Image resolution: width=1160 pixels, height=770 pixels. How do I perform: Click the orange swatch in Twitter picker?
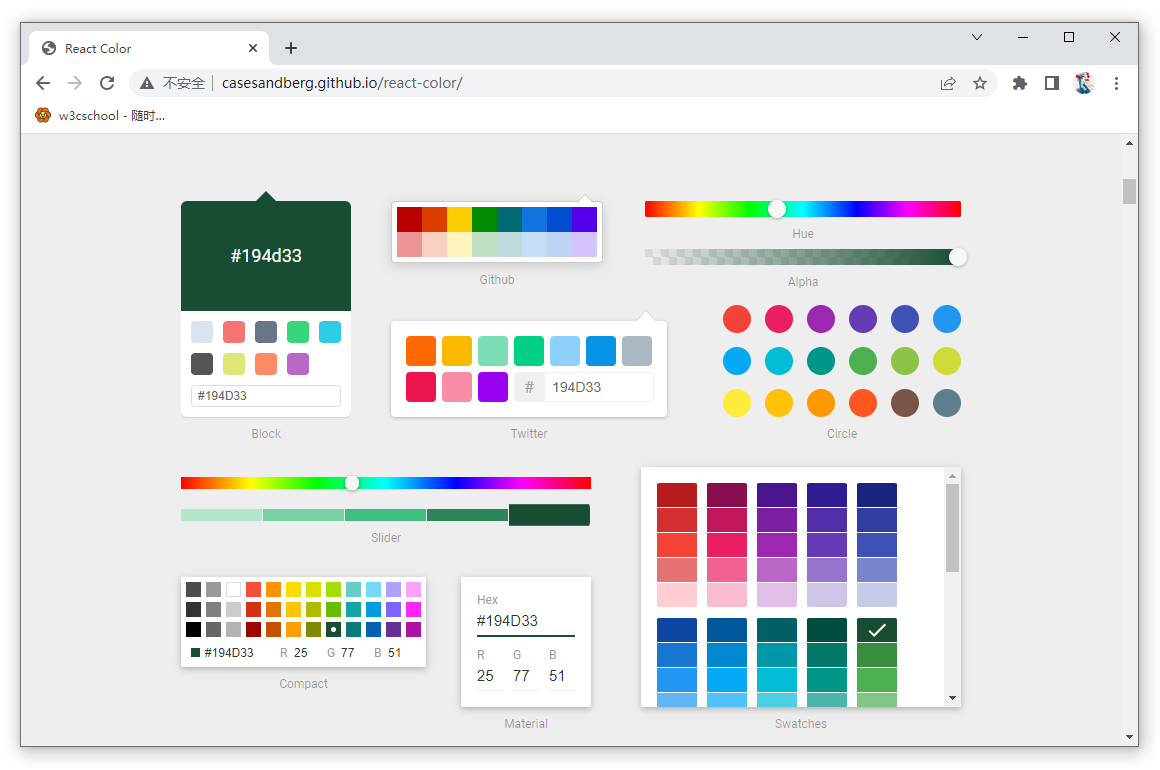(x=421, y=351)
